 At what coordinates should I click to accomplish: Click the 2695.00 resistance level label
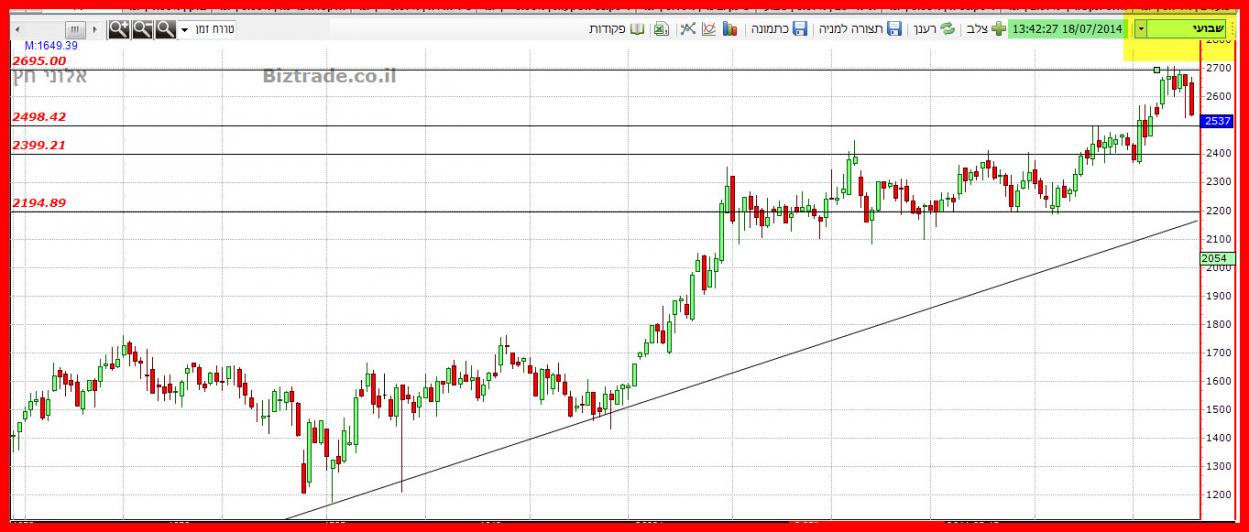click(40, 61)
